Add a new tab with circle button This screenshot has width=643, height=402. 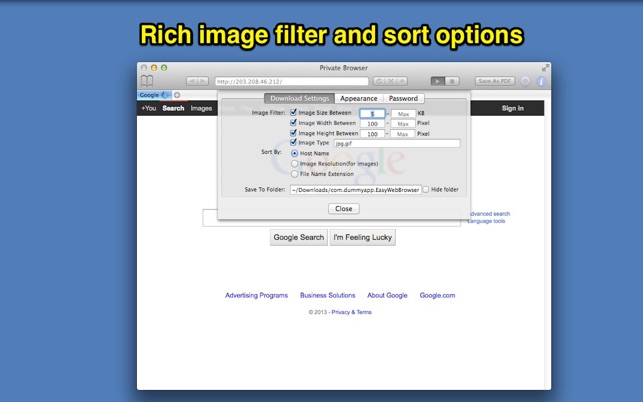[x=177, y=95]
